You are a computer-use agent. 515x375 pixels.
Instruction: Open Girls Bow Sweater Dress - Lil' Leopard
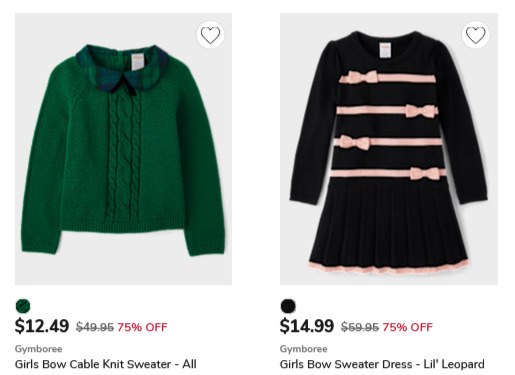[x=382, y=364]
